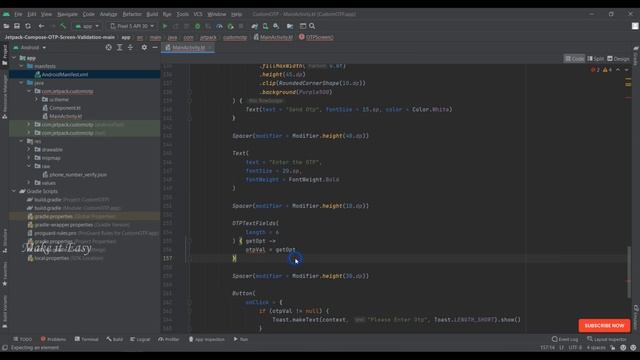Click the Make Project hammer icon
640x360 pixels.
click(63, 26)
